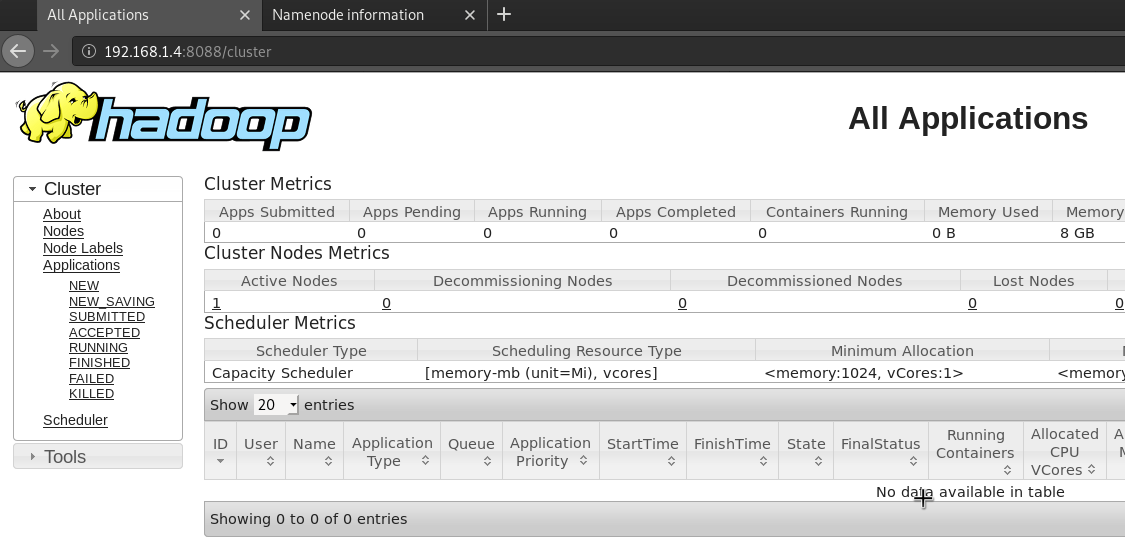Click the Active Nodes count link

216,303
